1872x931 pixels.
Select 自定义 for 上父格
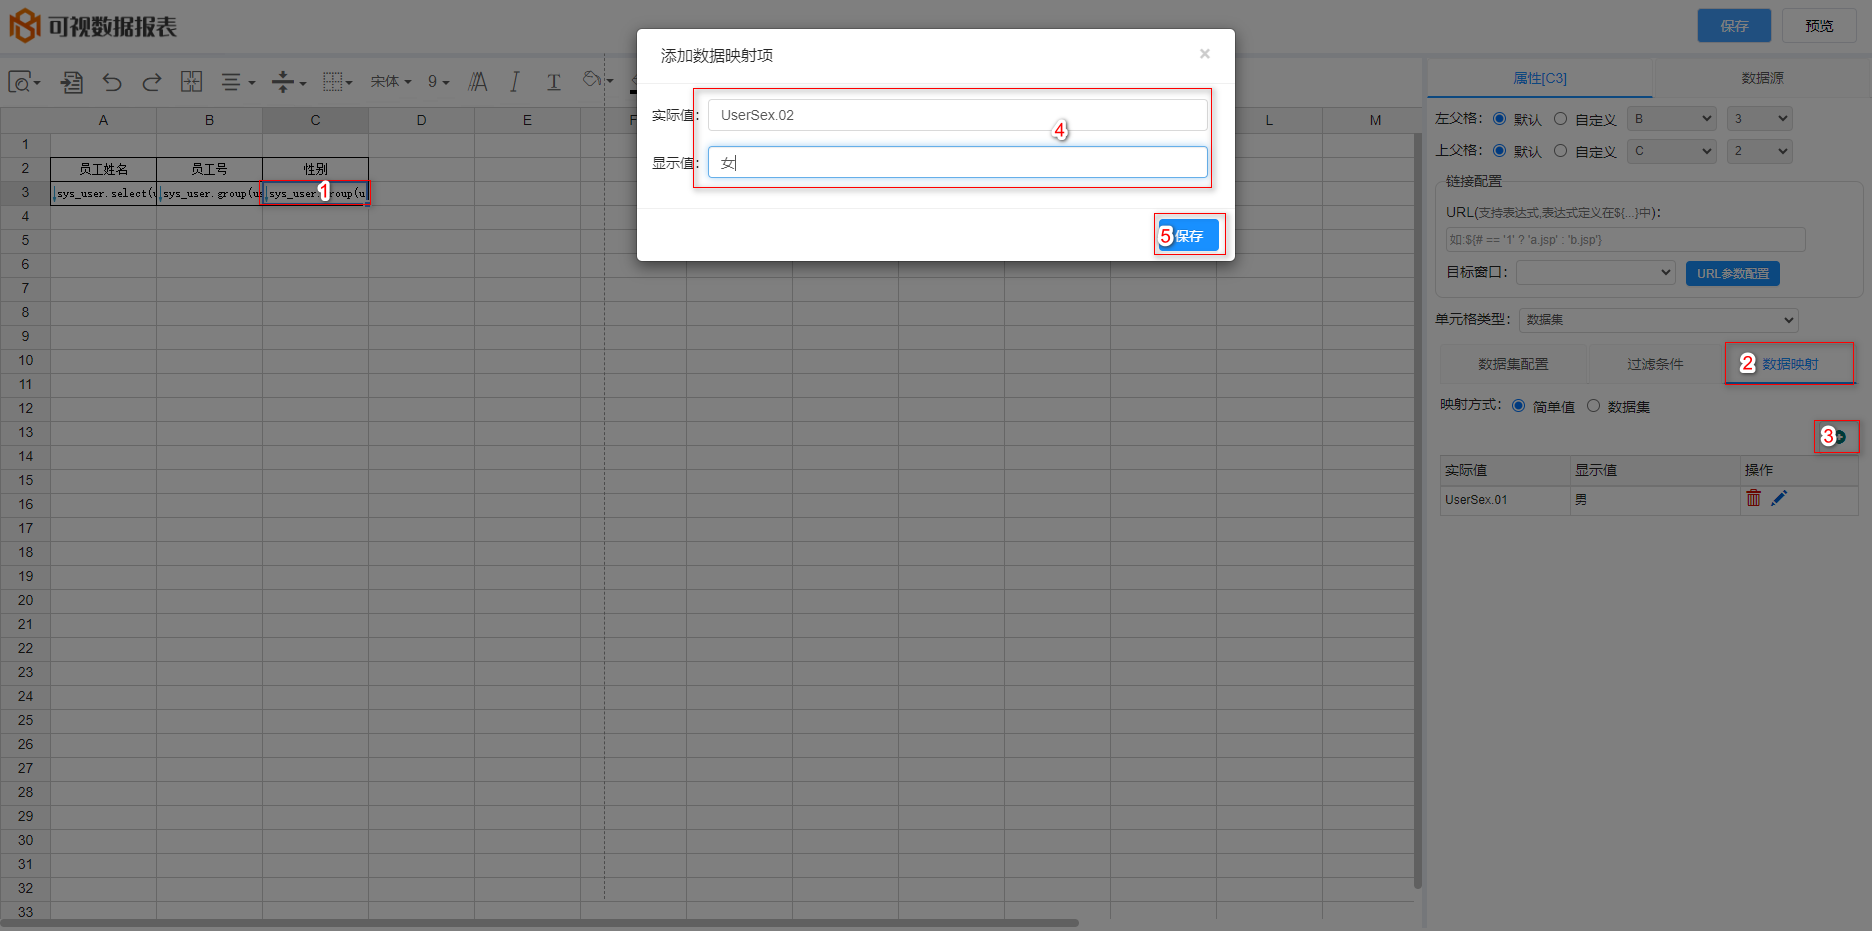(x=1560, y=151)
